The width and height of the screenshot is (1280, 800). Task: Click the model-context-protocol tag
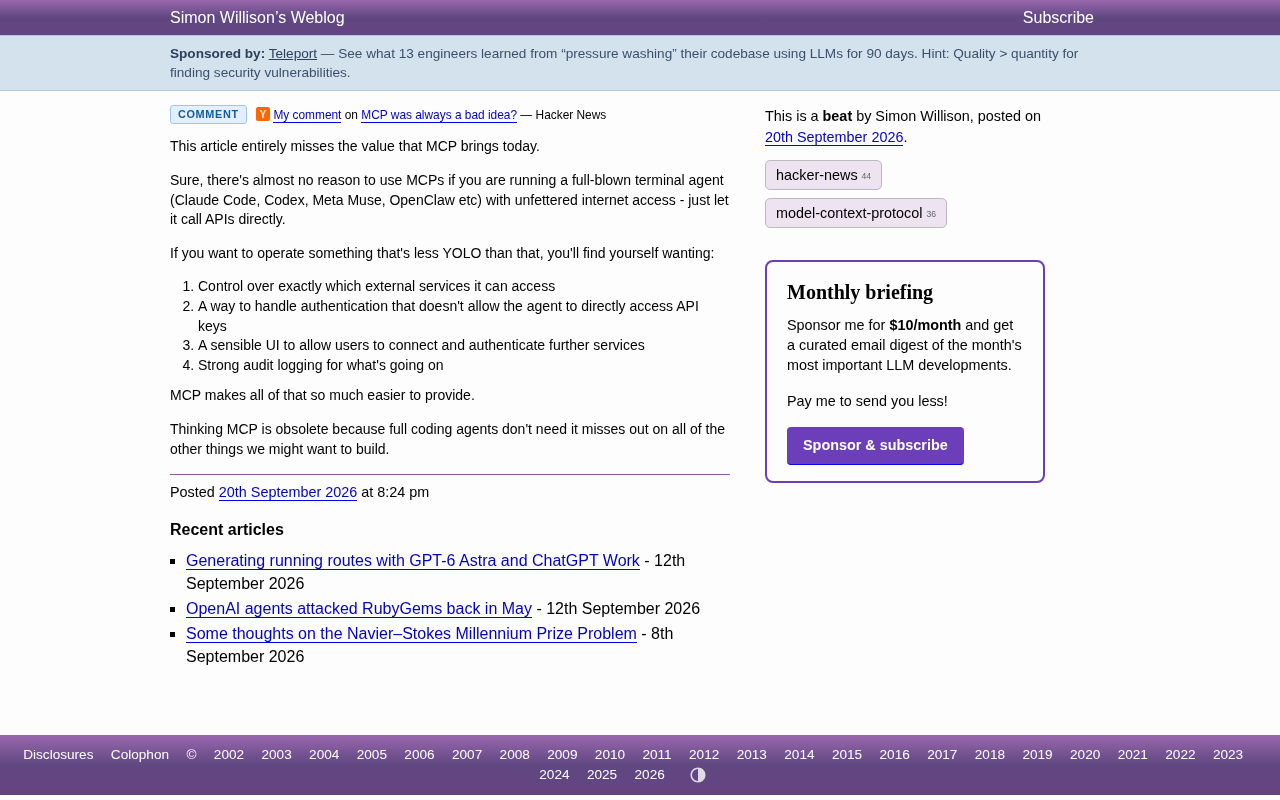856,213
